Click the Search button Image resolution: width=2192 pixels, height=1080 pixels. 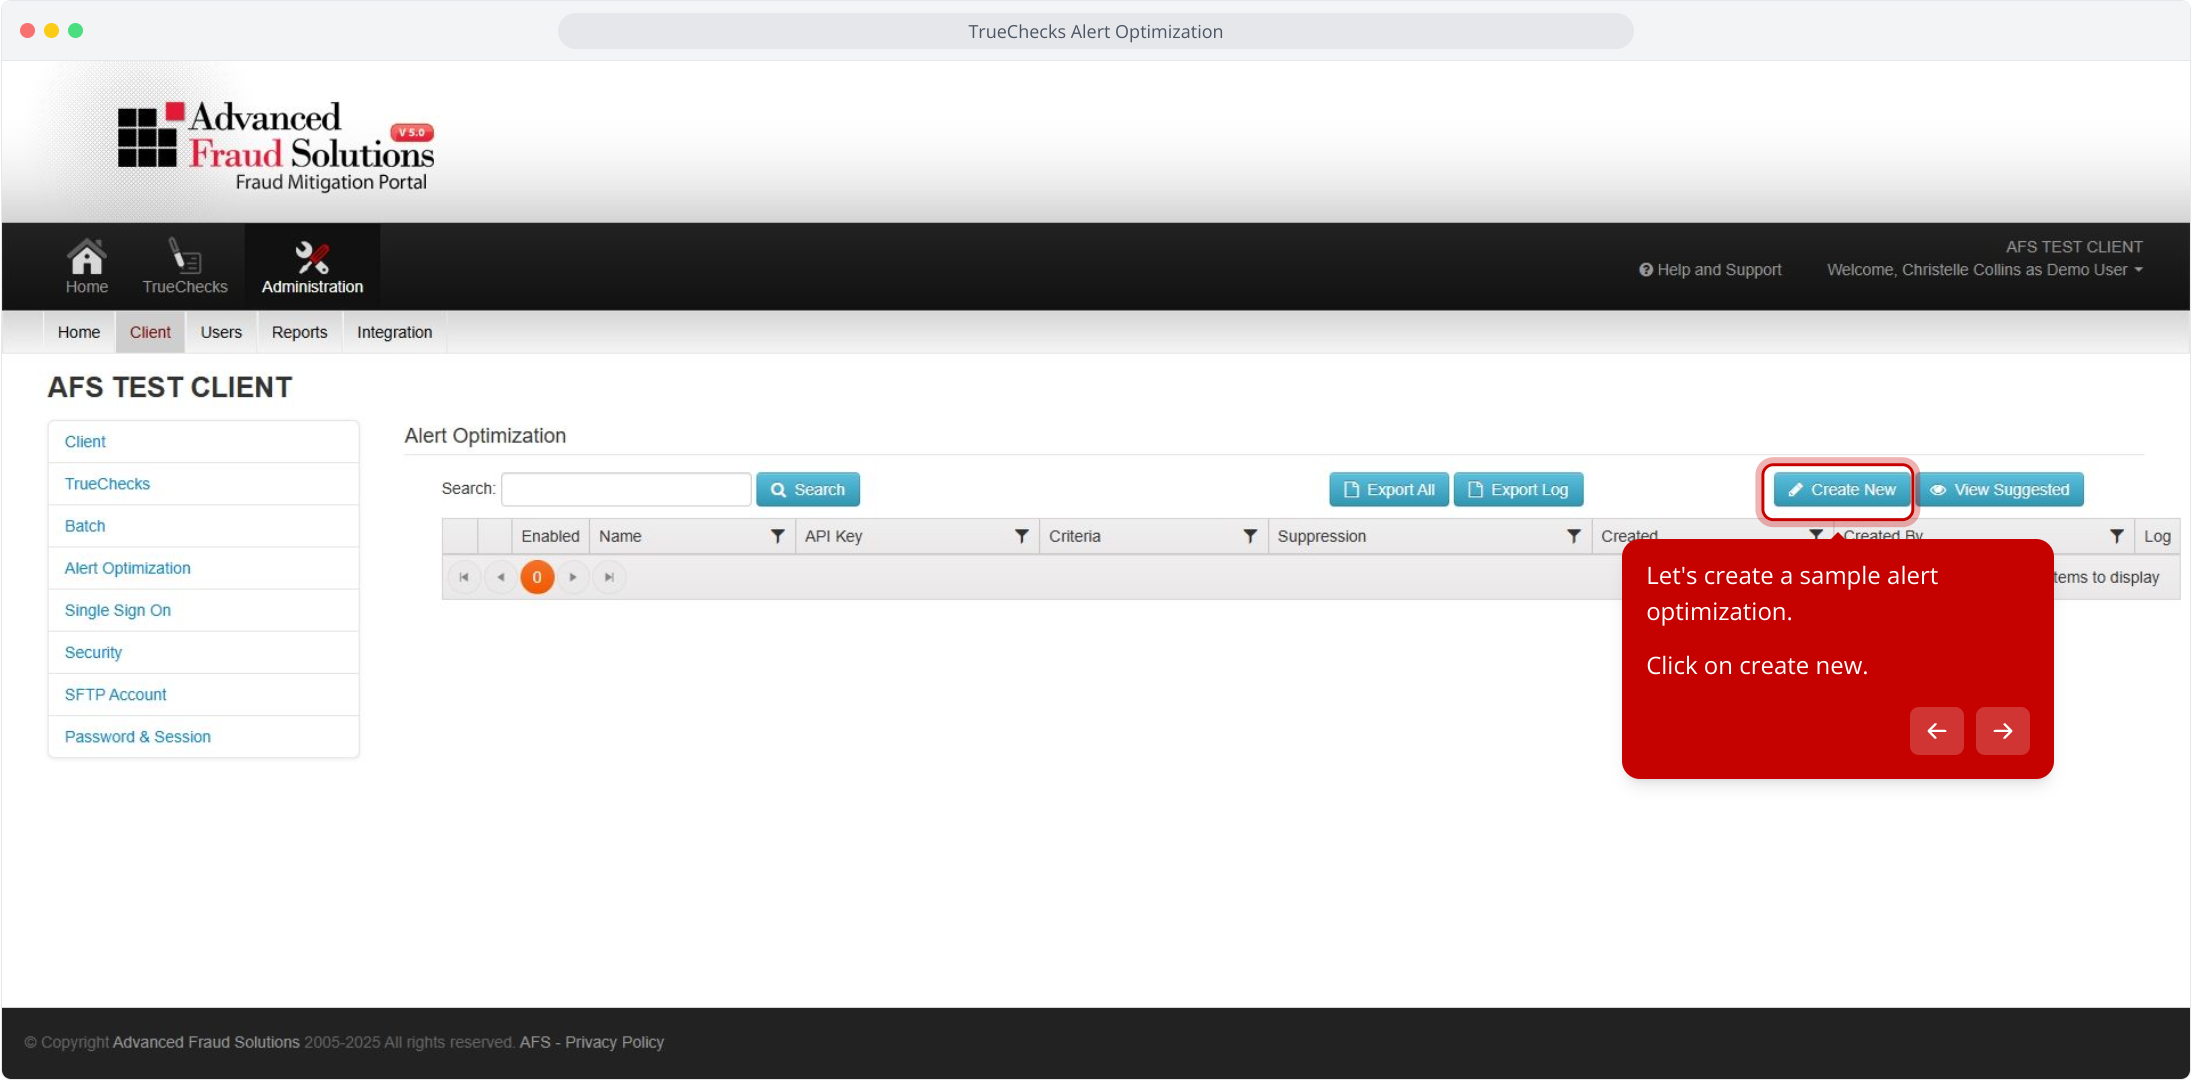pos(808,490)
